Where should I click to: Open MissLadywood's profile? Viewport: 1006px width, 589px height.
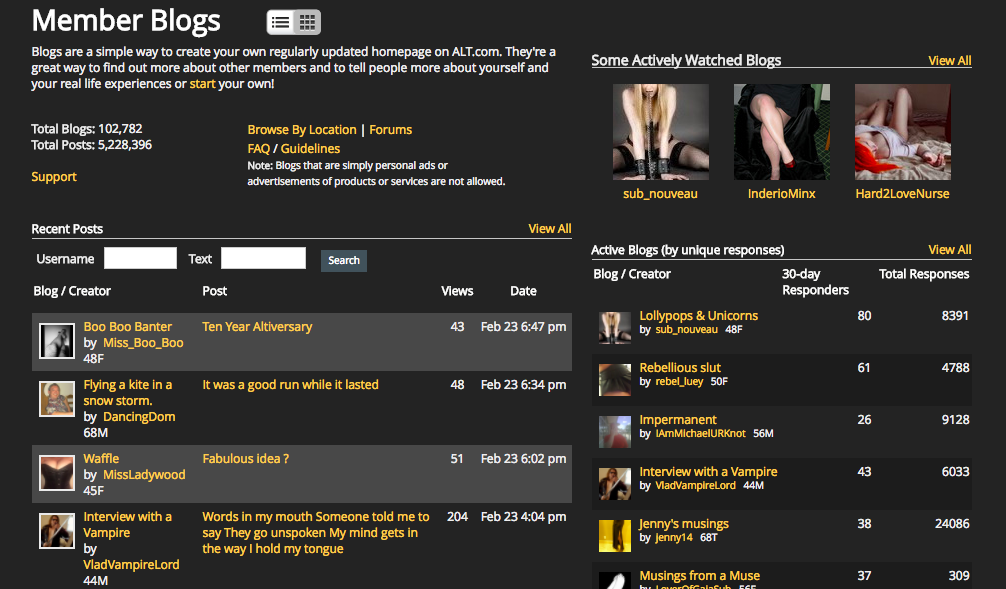click(144, 475)
